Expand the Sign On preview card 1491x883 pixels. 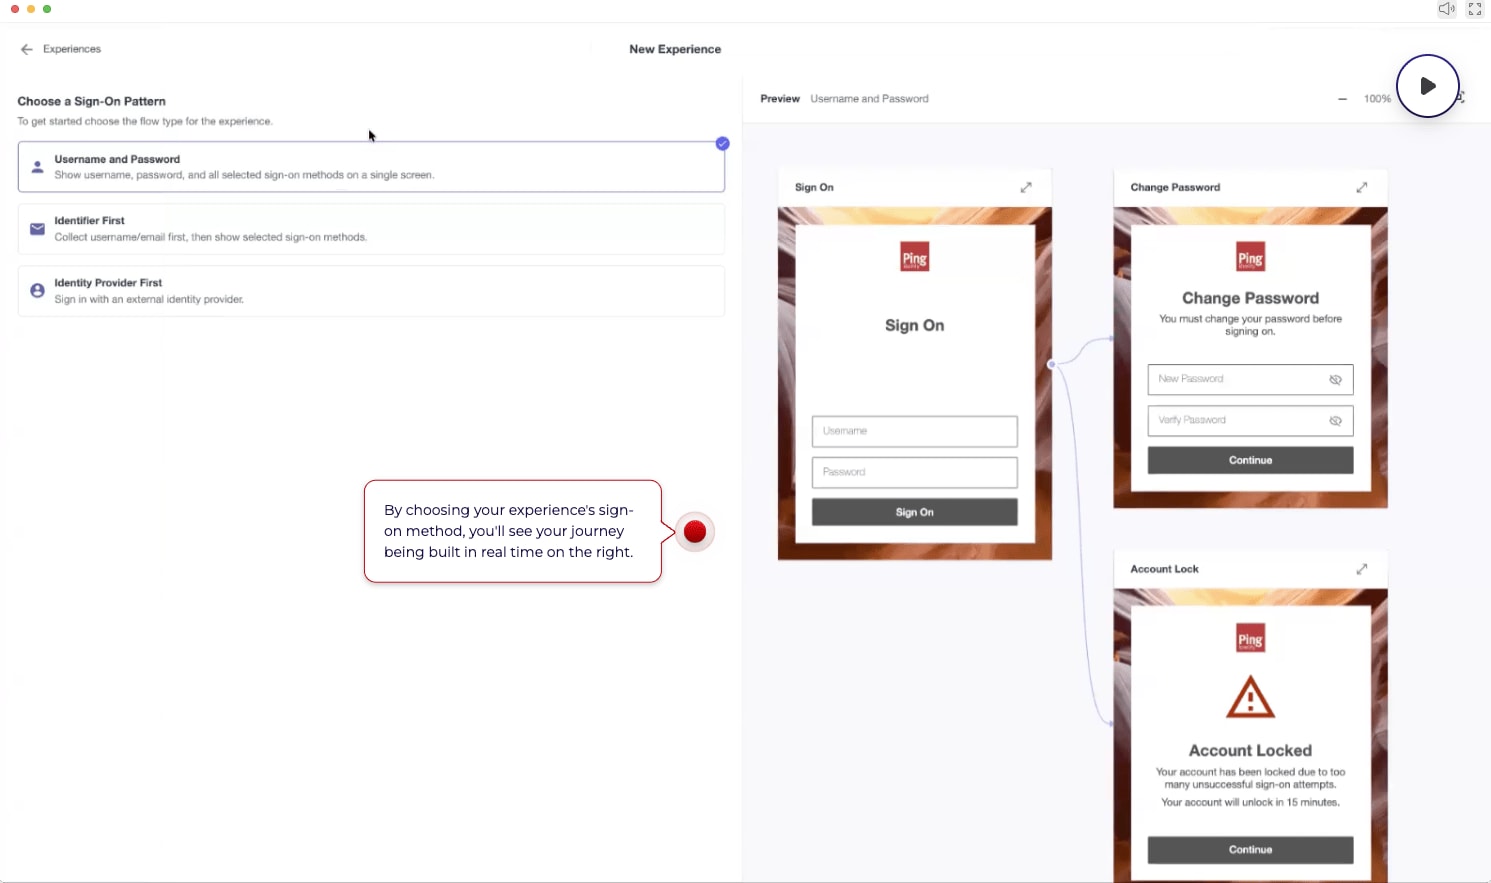tap(1026, 187)
